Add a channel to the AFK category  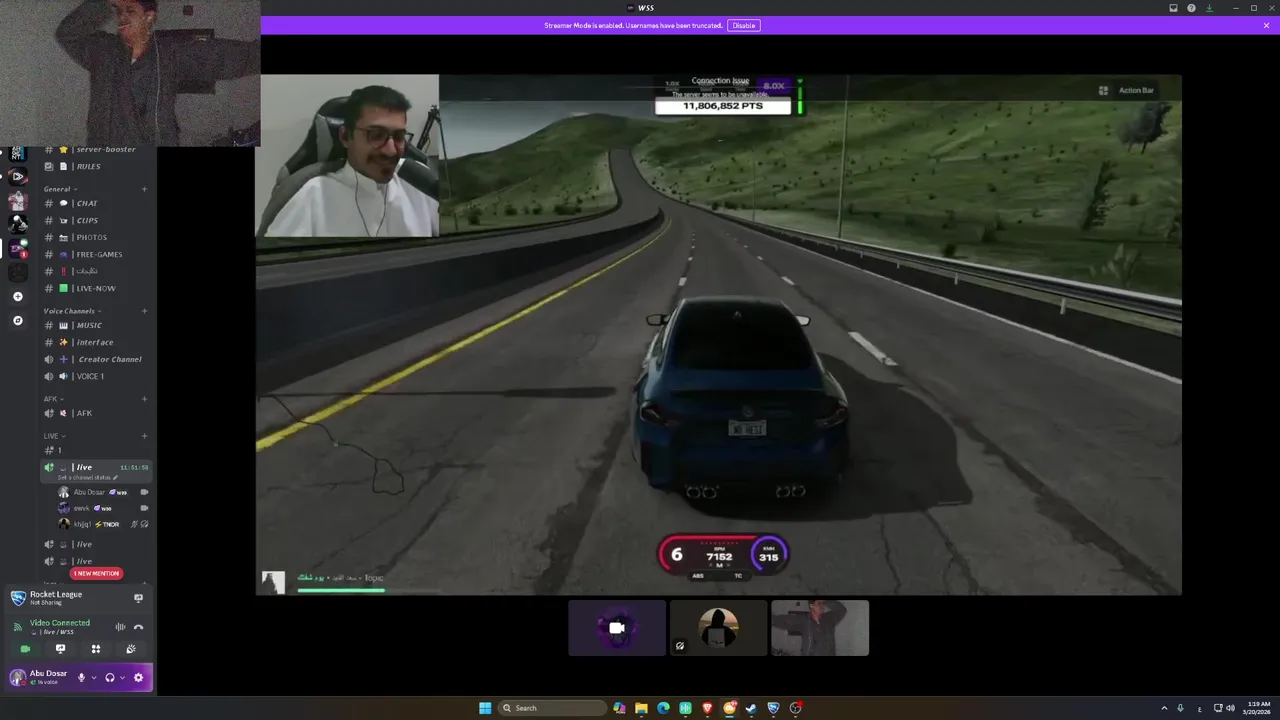click(x=144, y=399)
